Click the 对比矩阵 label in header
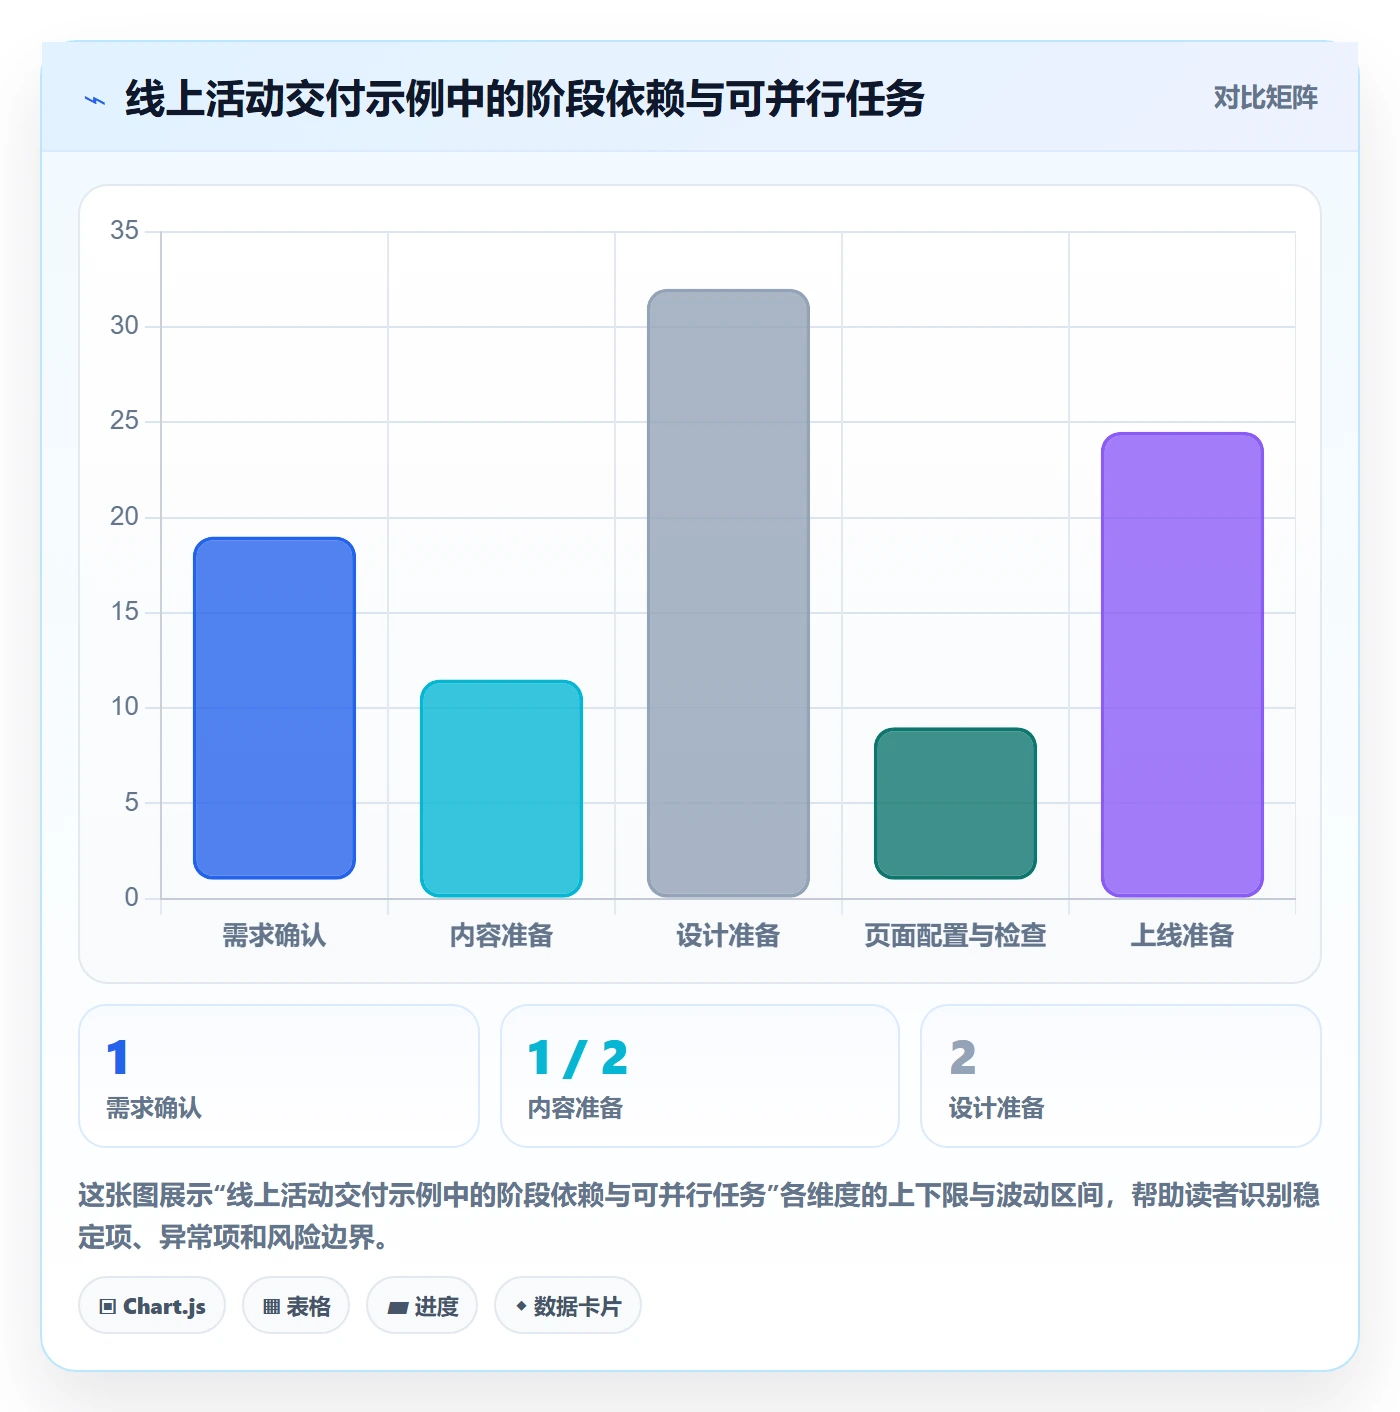 [x=1265, y=98]
